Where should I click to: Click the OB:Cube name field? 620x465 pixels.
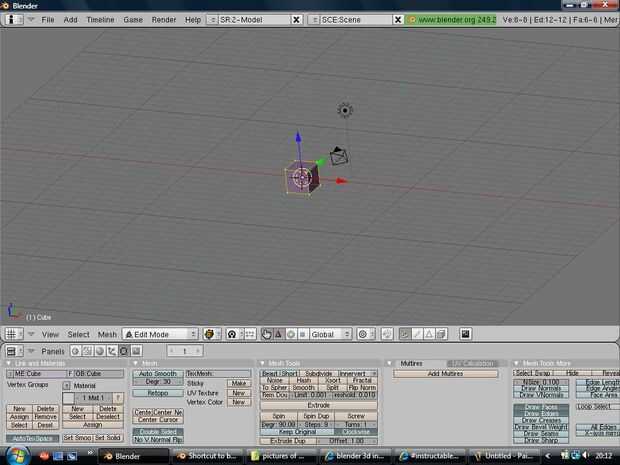click(98, 373)
